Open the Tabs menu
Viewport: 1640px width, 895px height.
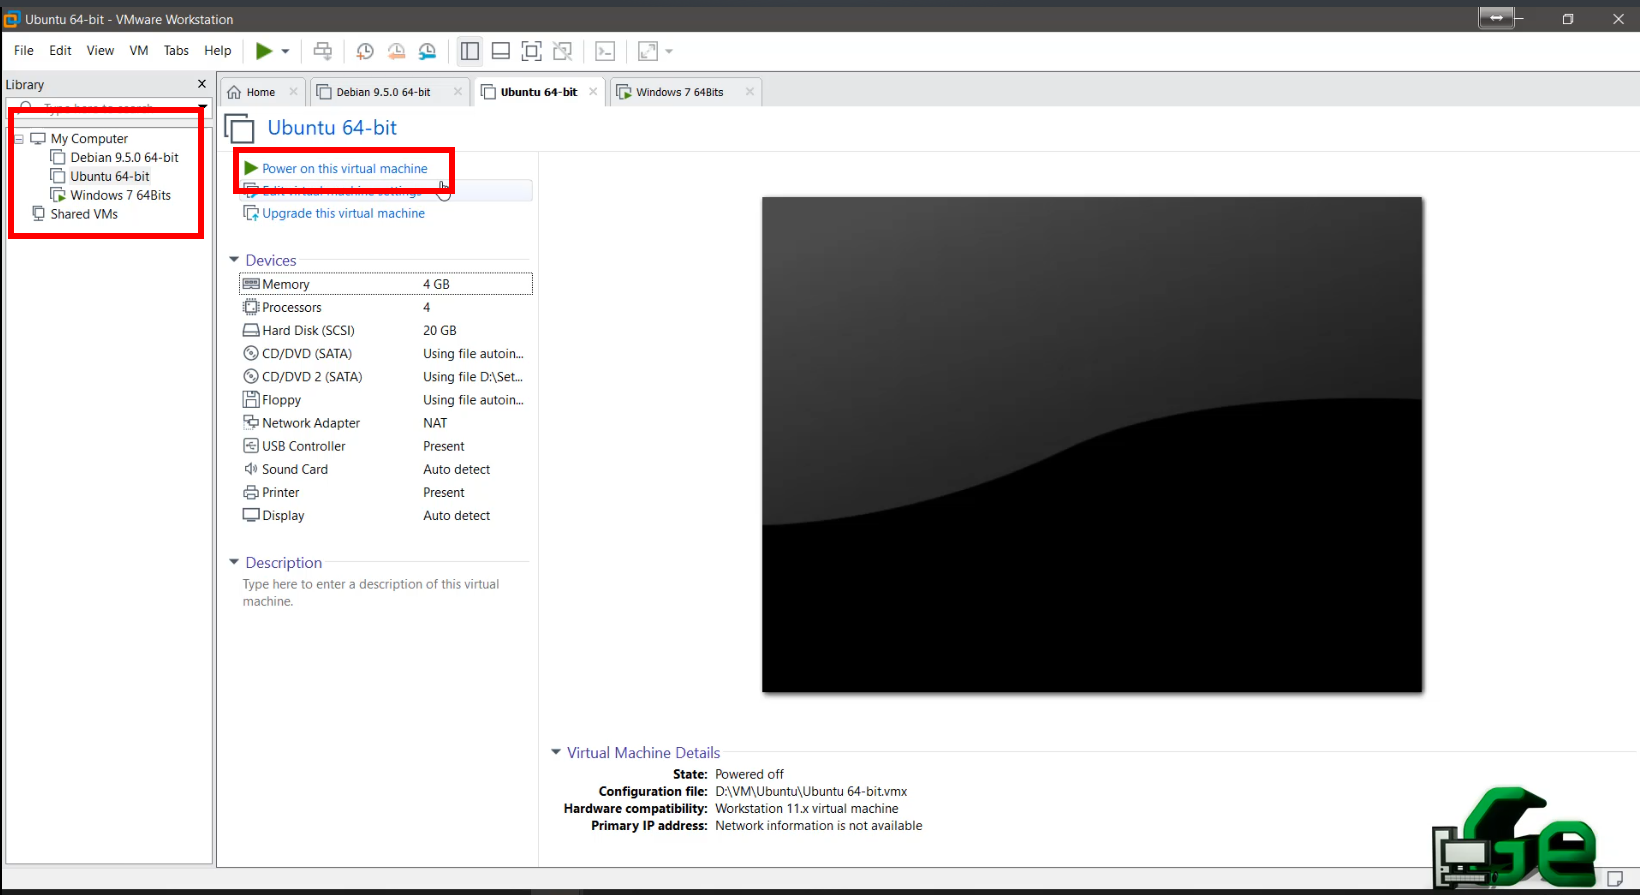(176, 50)
